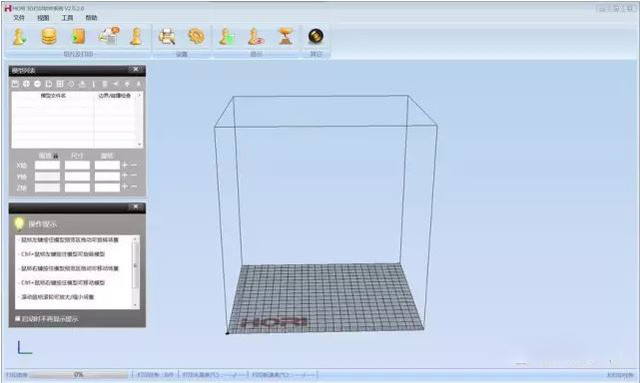
Task: Open the 文件 menu
Action: pos(19,18)
